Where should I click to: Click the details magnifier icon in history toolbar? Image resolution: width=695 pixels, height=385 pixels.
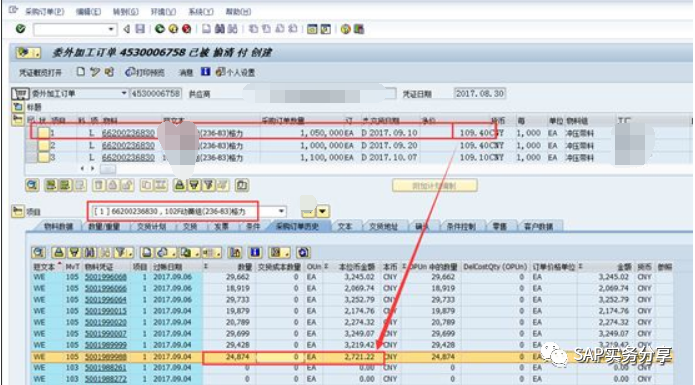[39, 253]
